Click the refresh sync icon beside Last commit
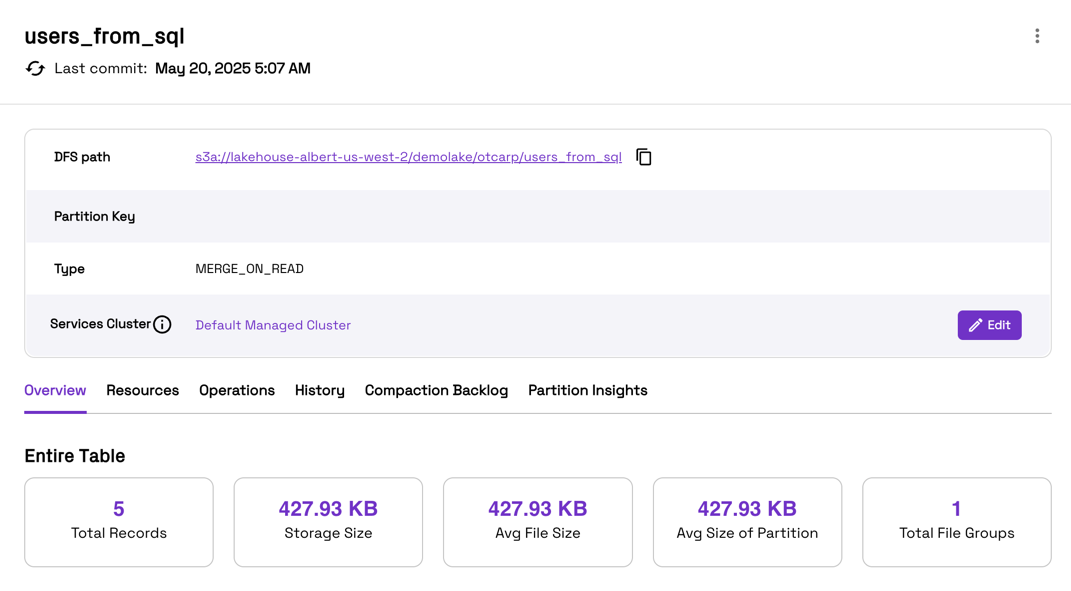Image resolution: width=1071 pixels, height=591 pixels. [x=36, y=68]
